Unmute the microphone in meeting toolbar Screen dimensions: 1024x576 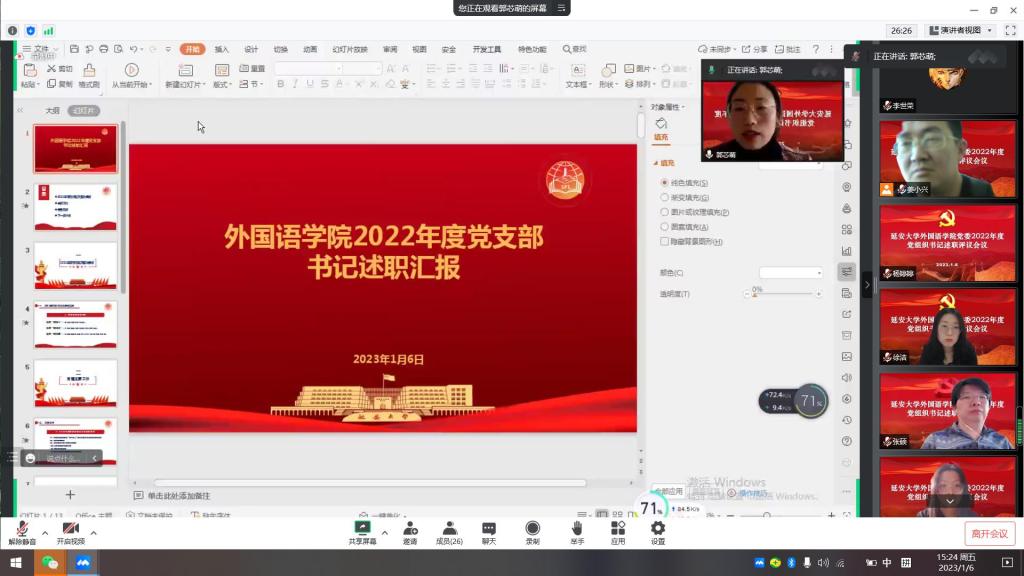coord(21,530)
